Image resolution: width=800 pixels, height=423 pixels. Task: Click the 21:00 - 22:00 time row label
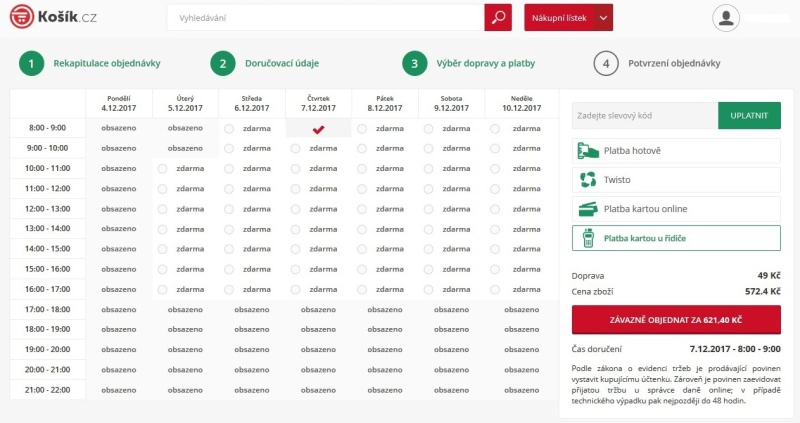pyautogui.click(x=47, y=390)
